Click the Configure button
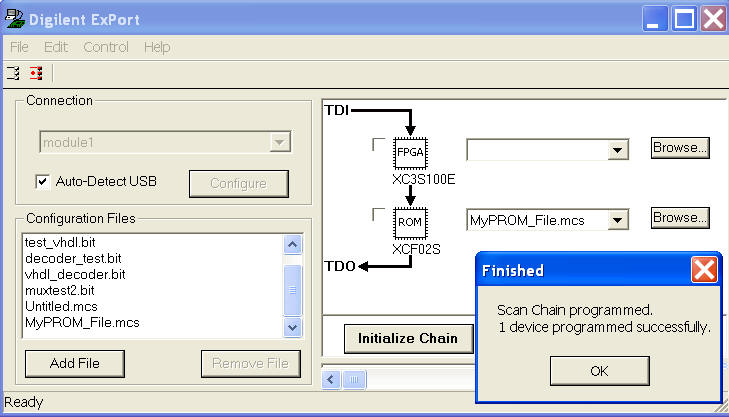Viewport: 729px width, 417px height. [239, 184]
